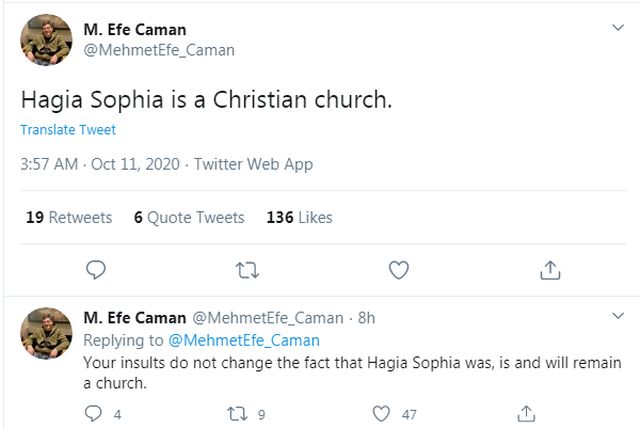
Task: Retweet the main Hagia Sophia tweet
Action: click(246, 269)
